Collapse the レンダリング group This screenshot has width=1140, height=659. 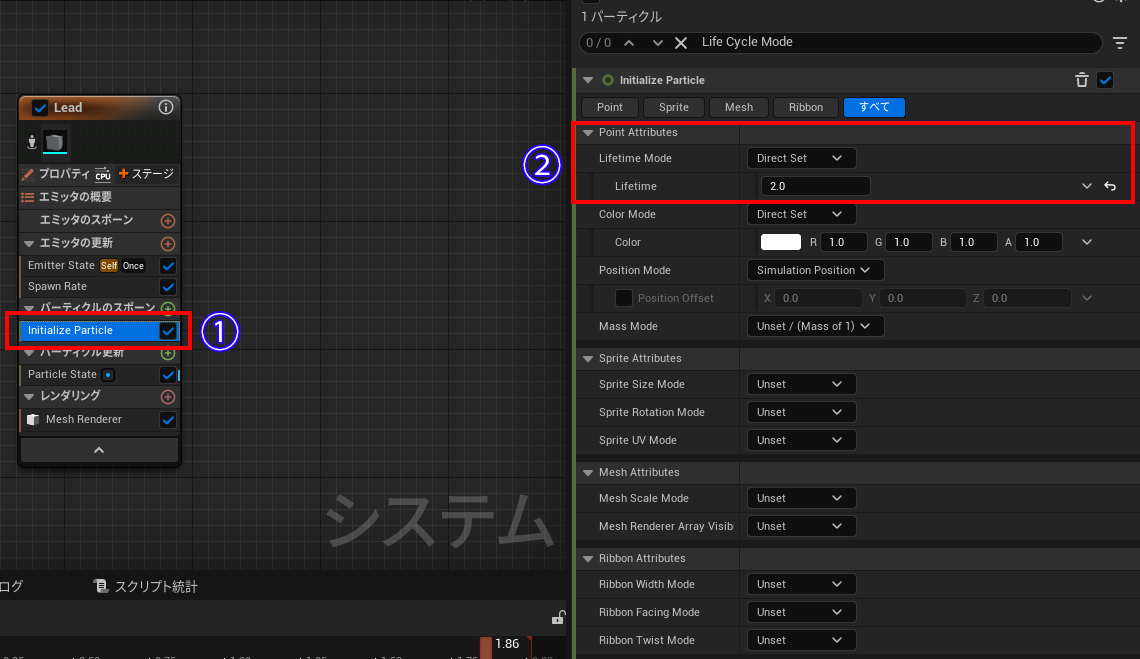pyautogui.click(x=29, y=396)
